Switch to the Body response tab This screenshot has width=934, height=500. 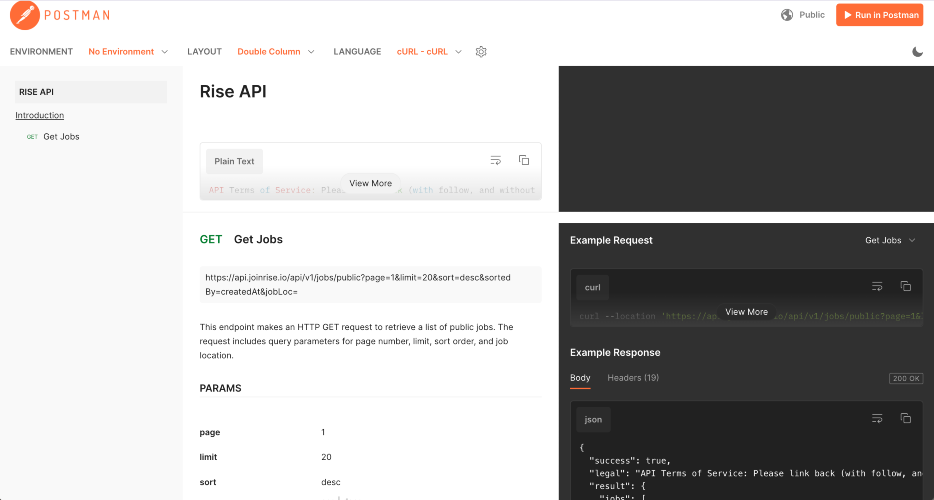point(580,378)
